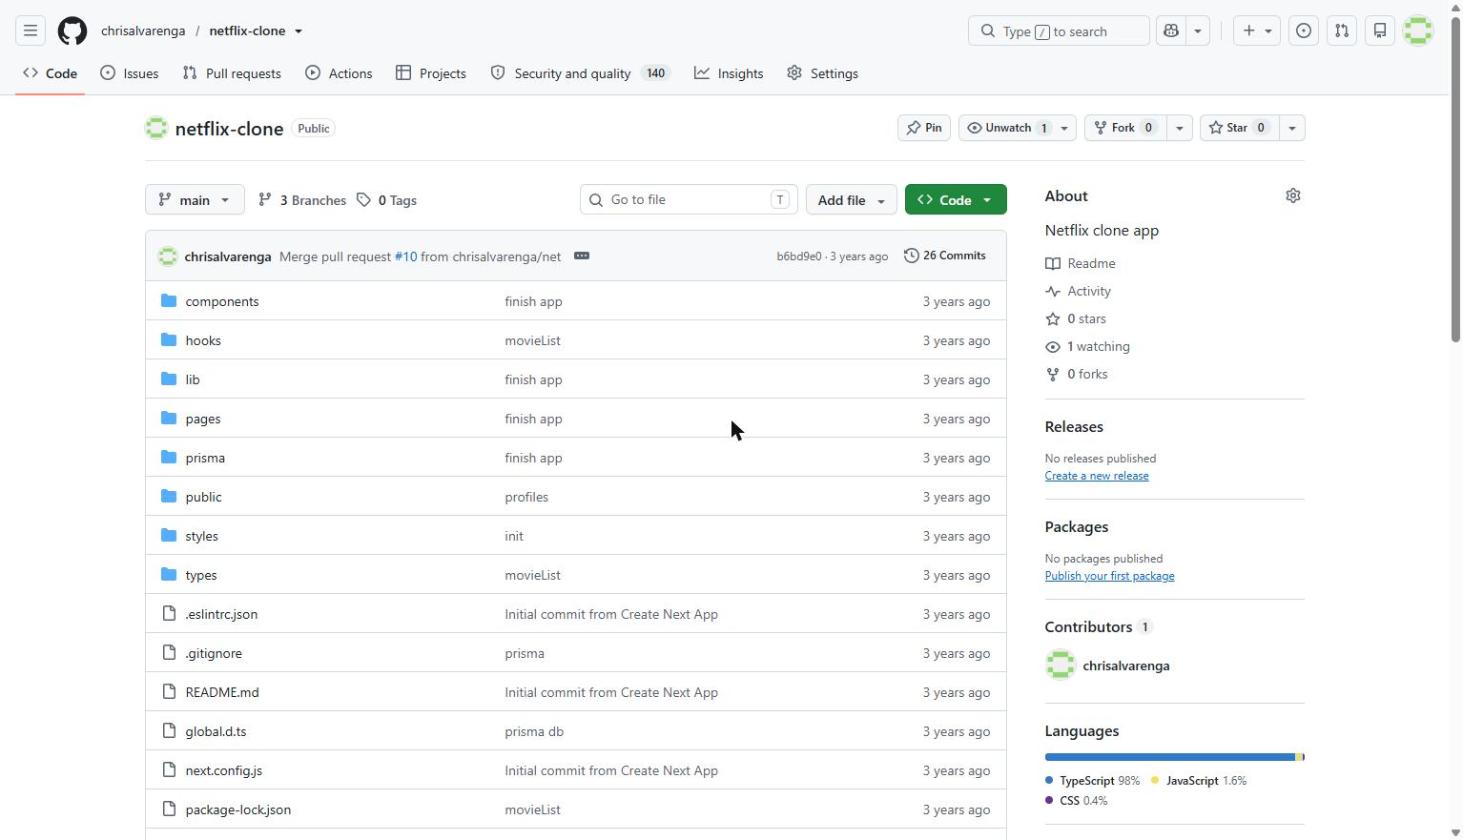Expand the Copilot options dropdown arrow
The image size is (1463, 840).
pos(1198,31)
